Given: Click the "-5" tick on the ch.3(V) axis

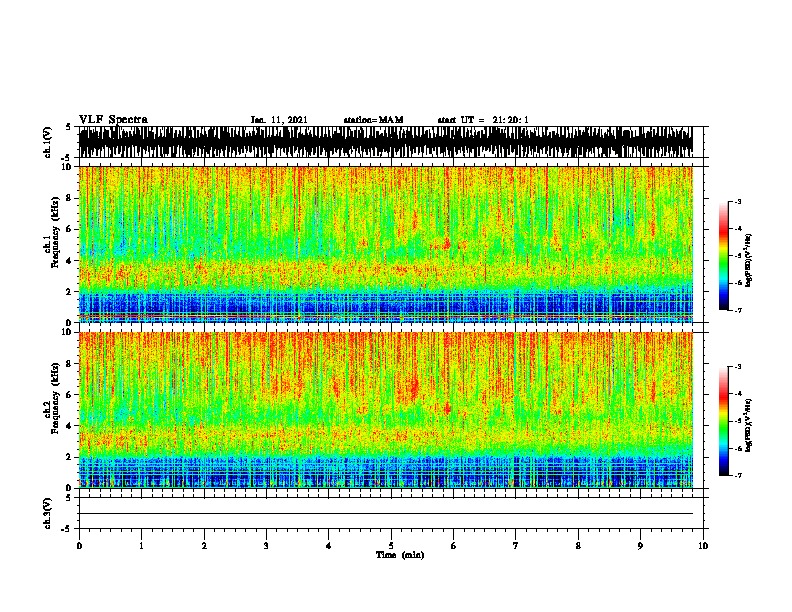Looking at the screenshot, I should 66,529.
